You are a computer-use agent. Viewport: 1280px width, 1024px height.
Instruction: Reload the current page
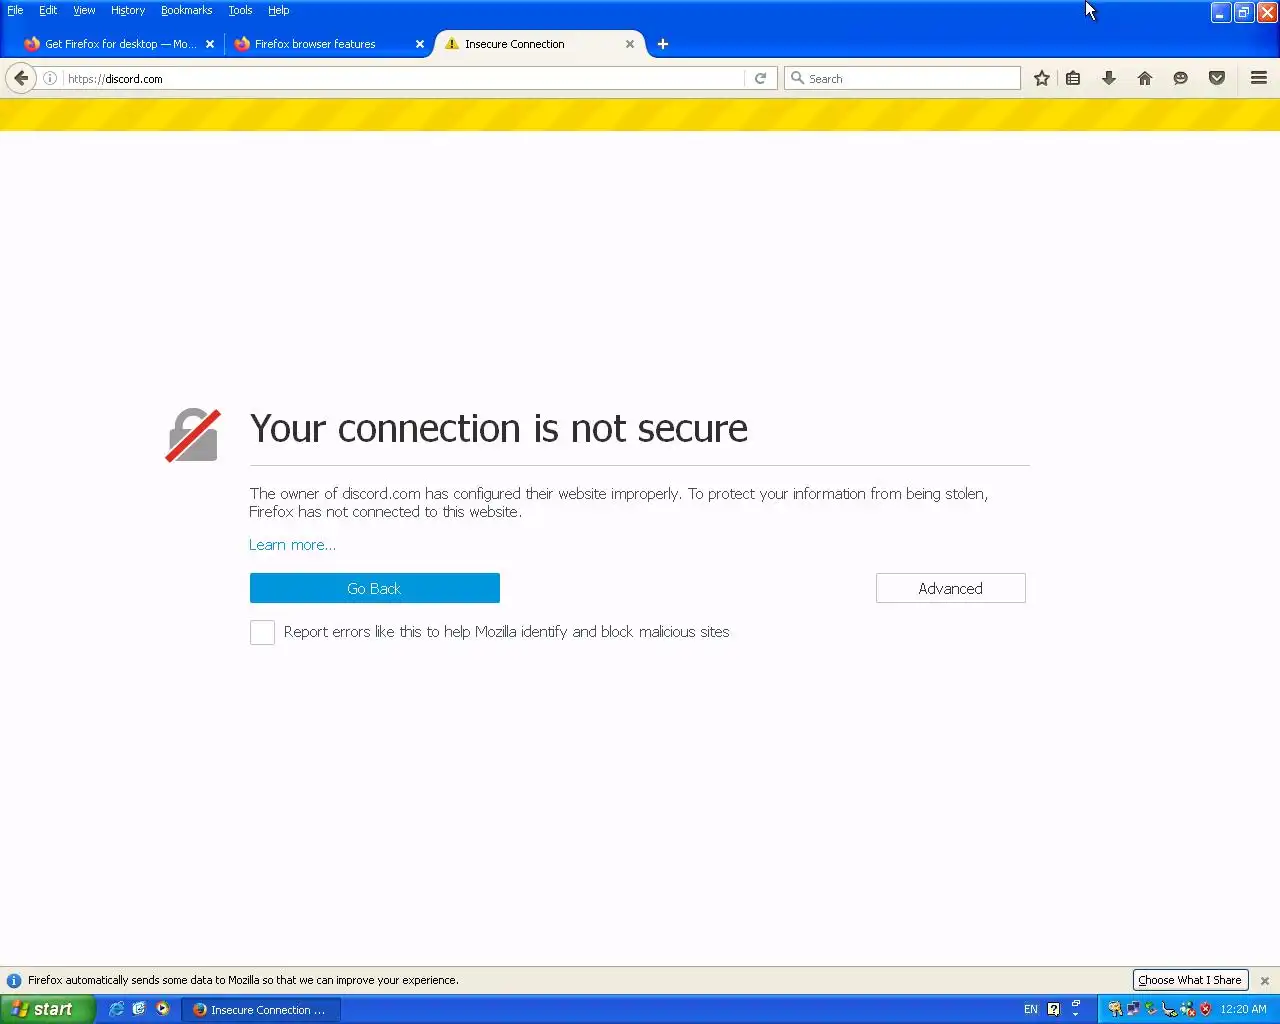760,78
